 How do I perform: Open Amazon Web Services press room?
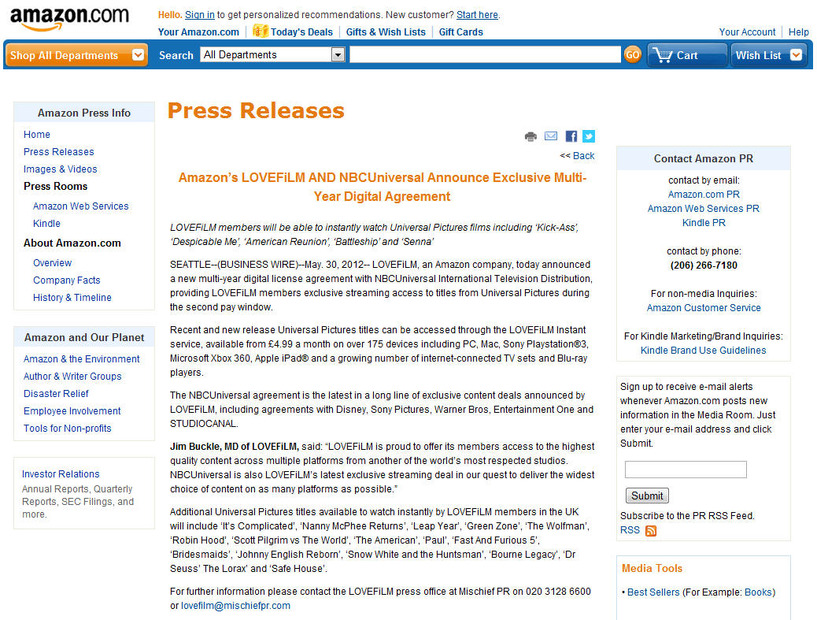click(80, 206)
